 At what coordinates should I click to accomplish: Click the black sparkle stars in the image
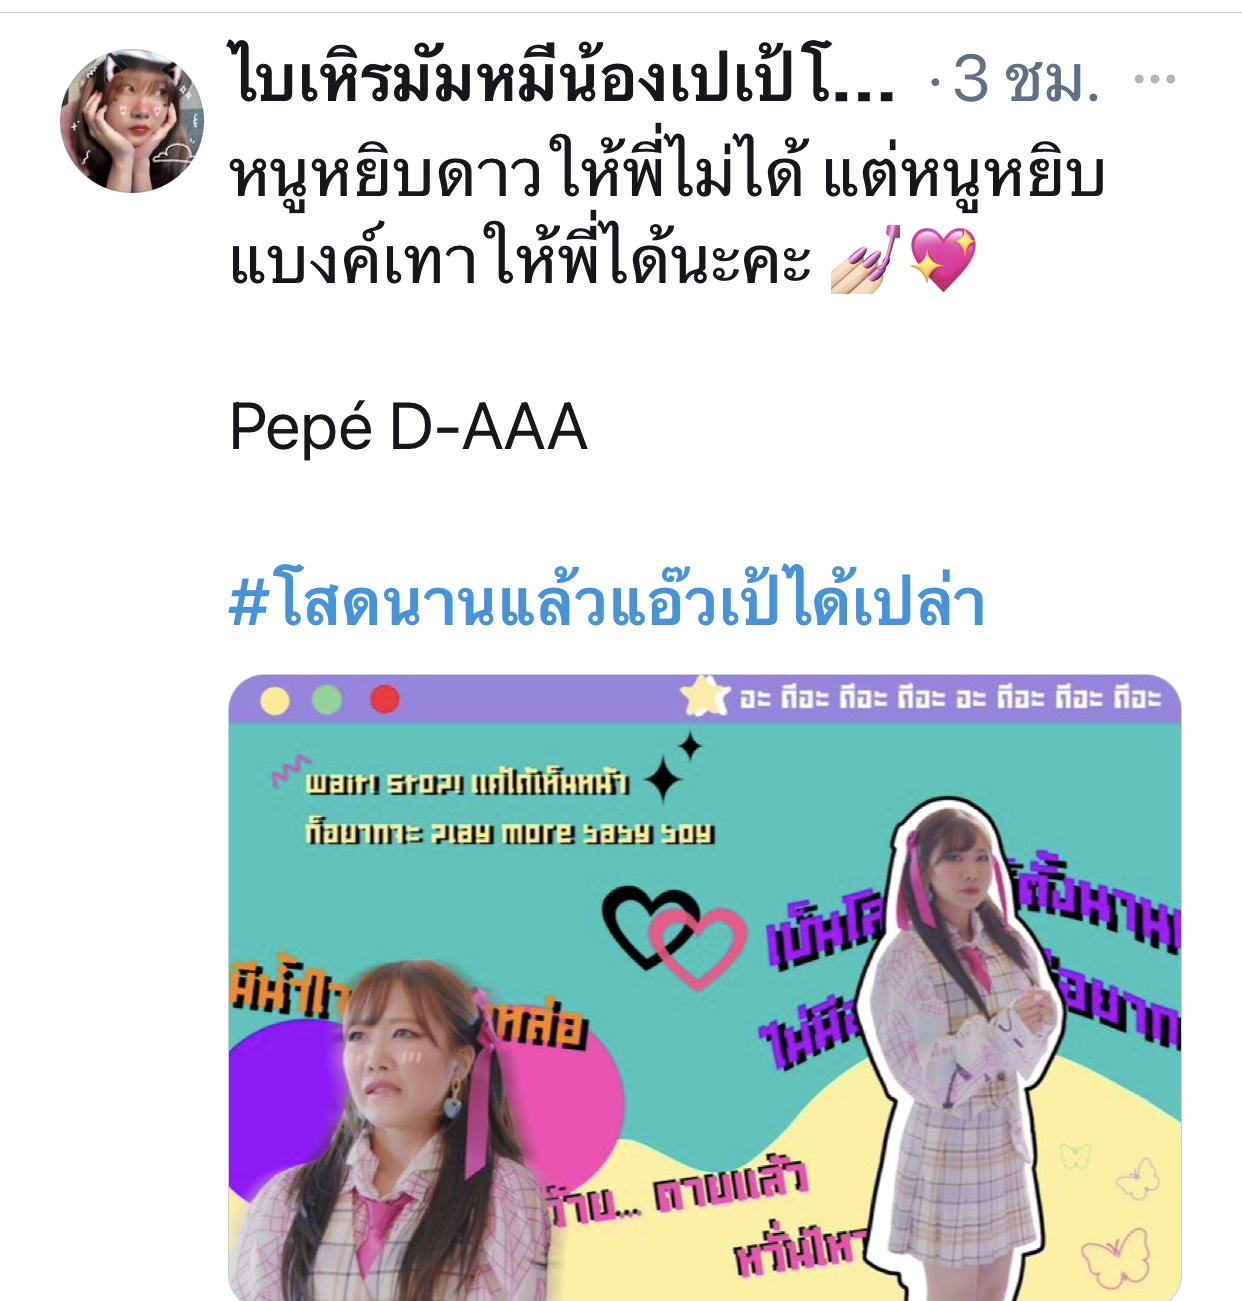pyautogui.click(x=673, y=768)
